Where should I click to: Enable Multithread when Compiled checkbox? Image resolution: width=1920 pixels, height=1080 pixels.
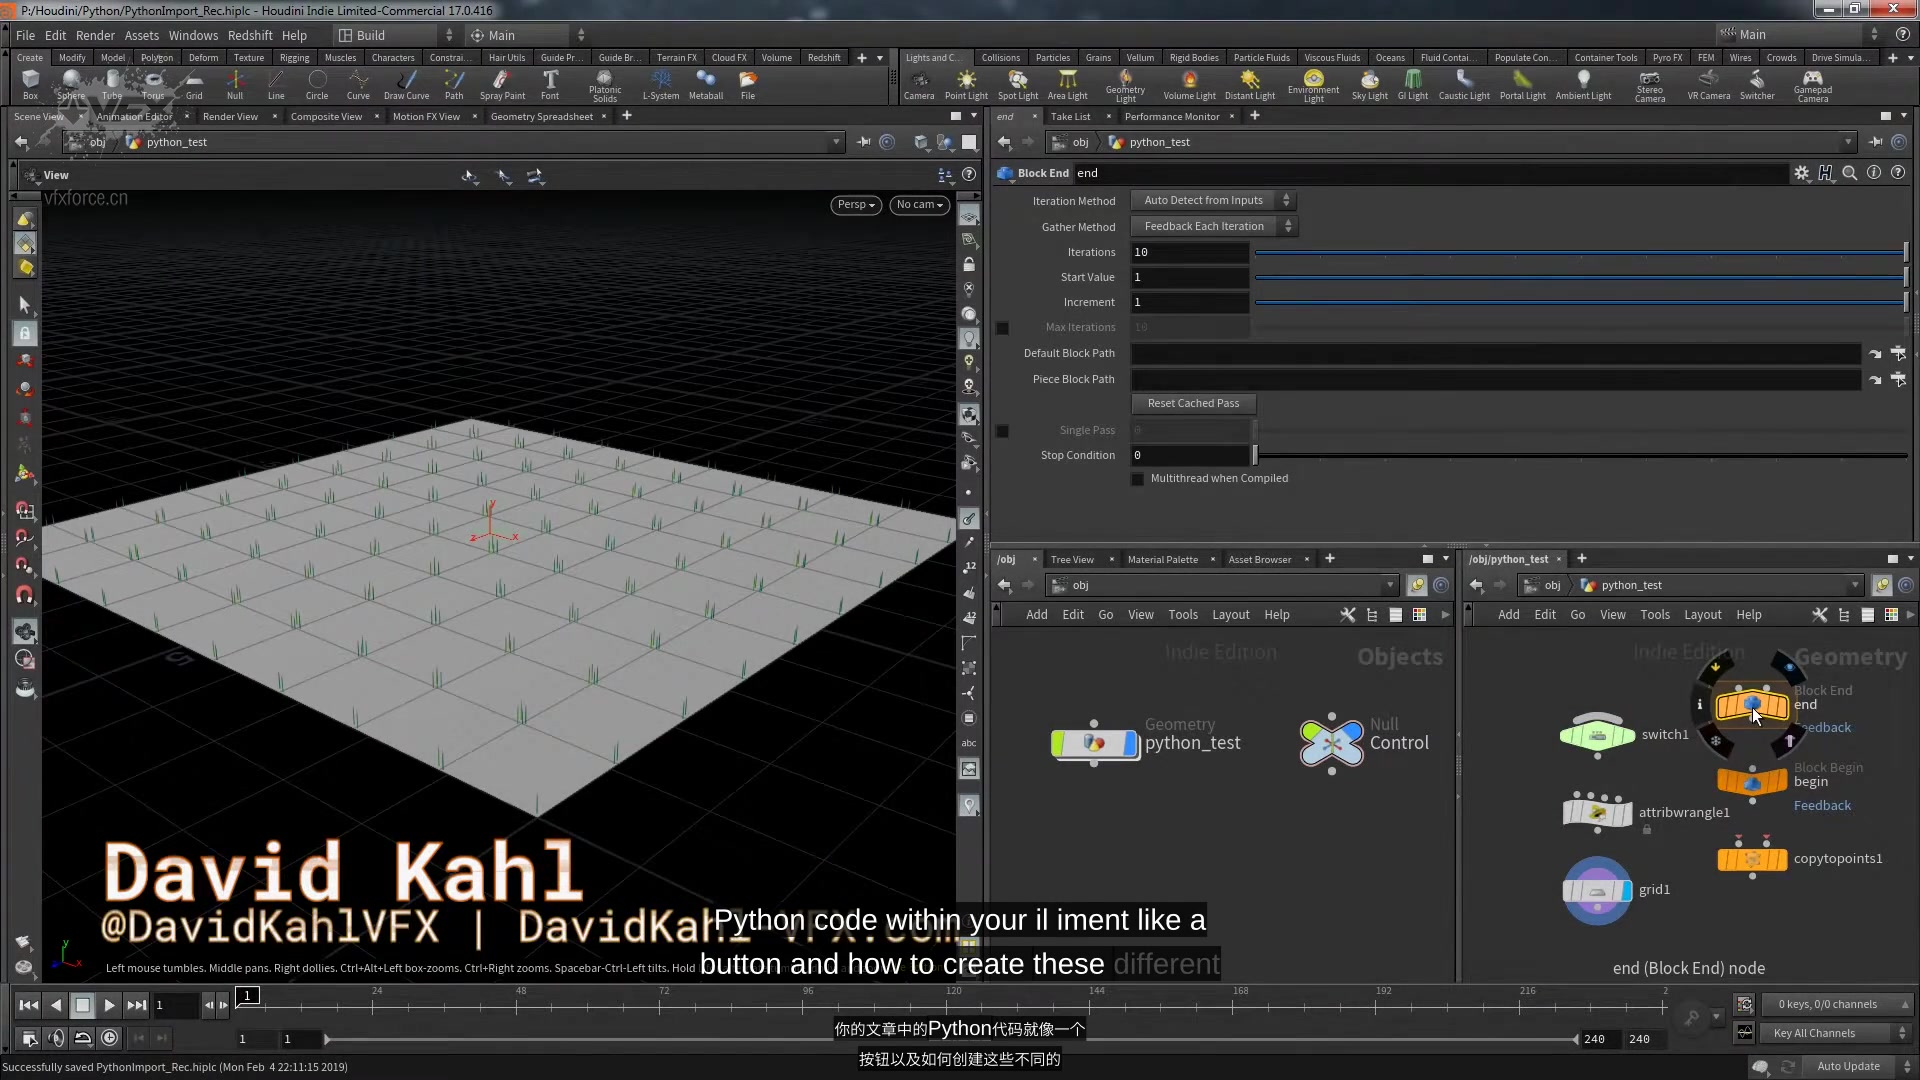coord(1138,479)
